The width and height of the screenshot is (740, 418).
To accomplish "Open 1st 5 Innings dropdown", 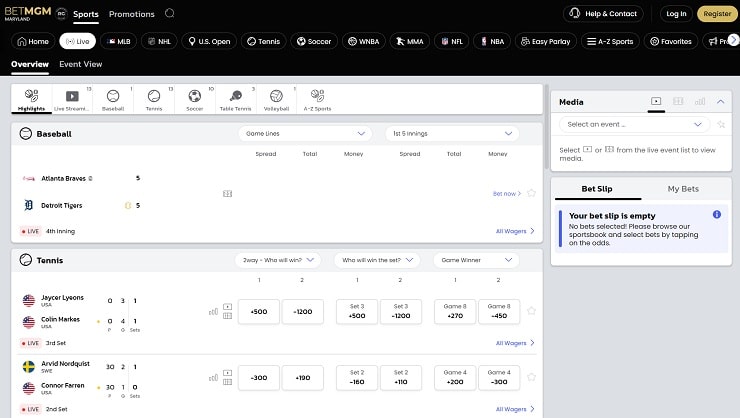I will pos(452,134).
